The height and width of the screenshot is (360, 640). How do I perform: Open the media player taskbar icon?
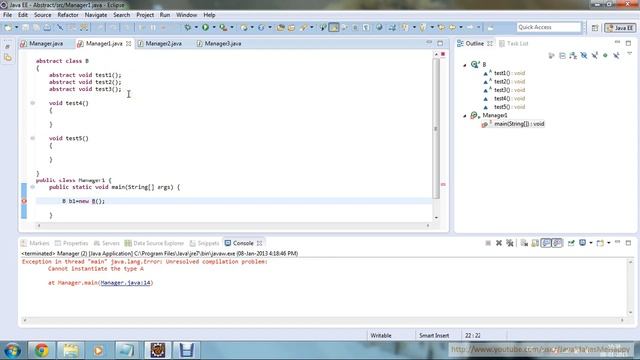click(x=98, y=351)
